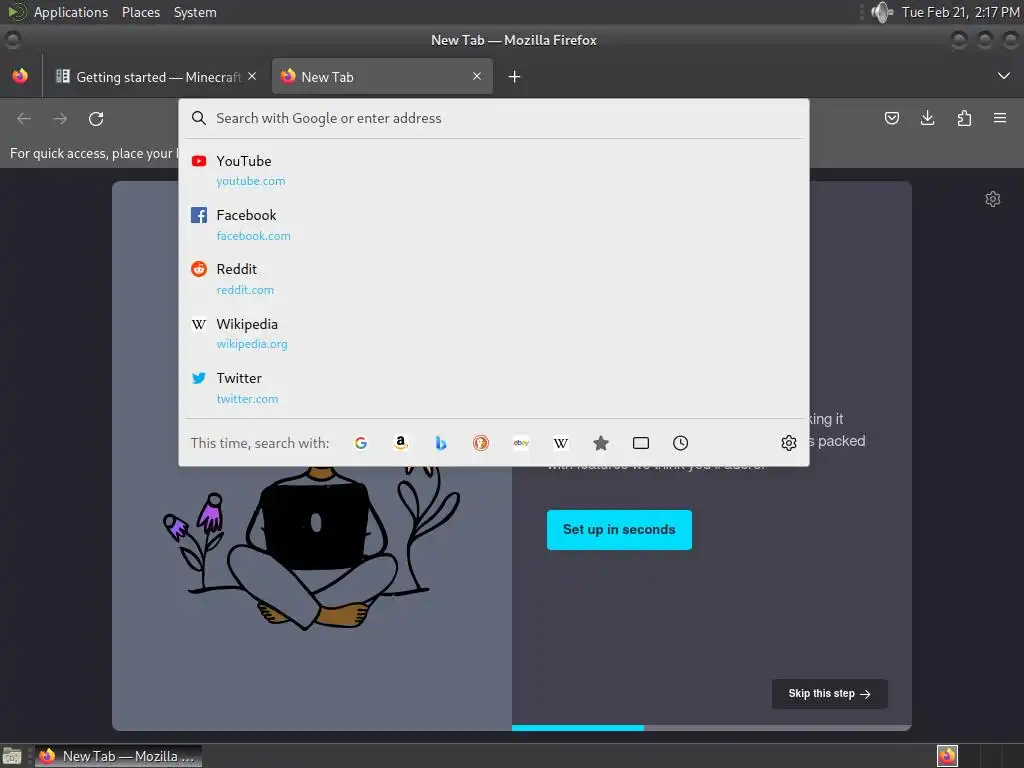Click Skip this step button
1024x768 pixels.
pyautogui.click(x=829, y=694)
